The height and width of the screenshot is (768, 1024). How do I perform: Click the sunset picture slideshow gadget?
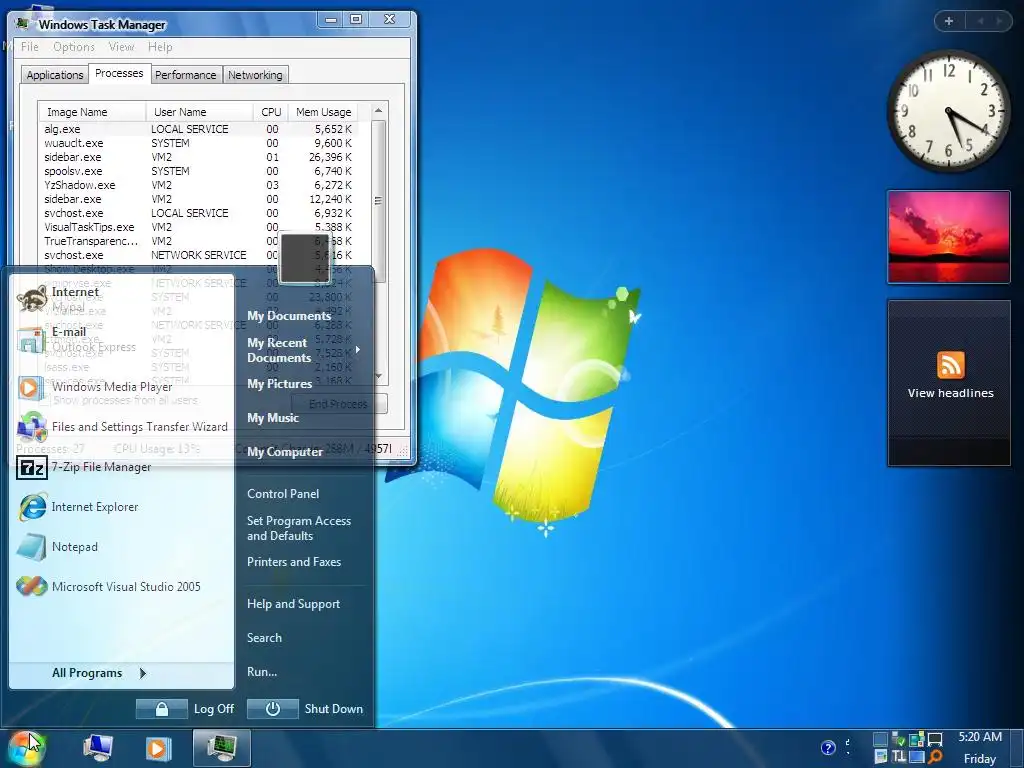click(x=948, y=236)
